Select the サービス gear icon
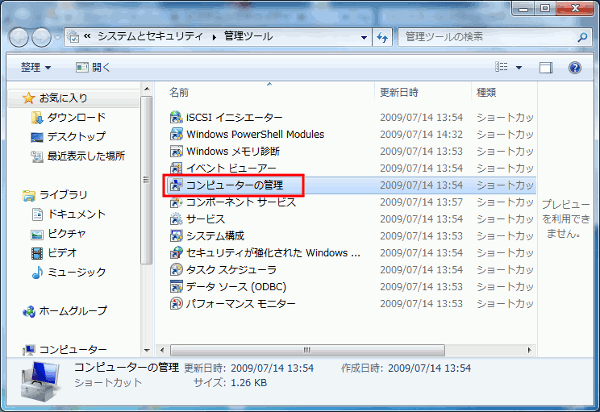 pos(176,219)
